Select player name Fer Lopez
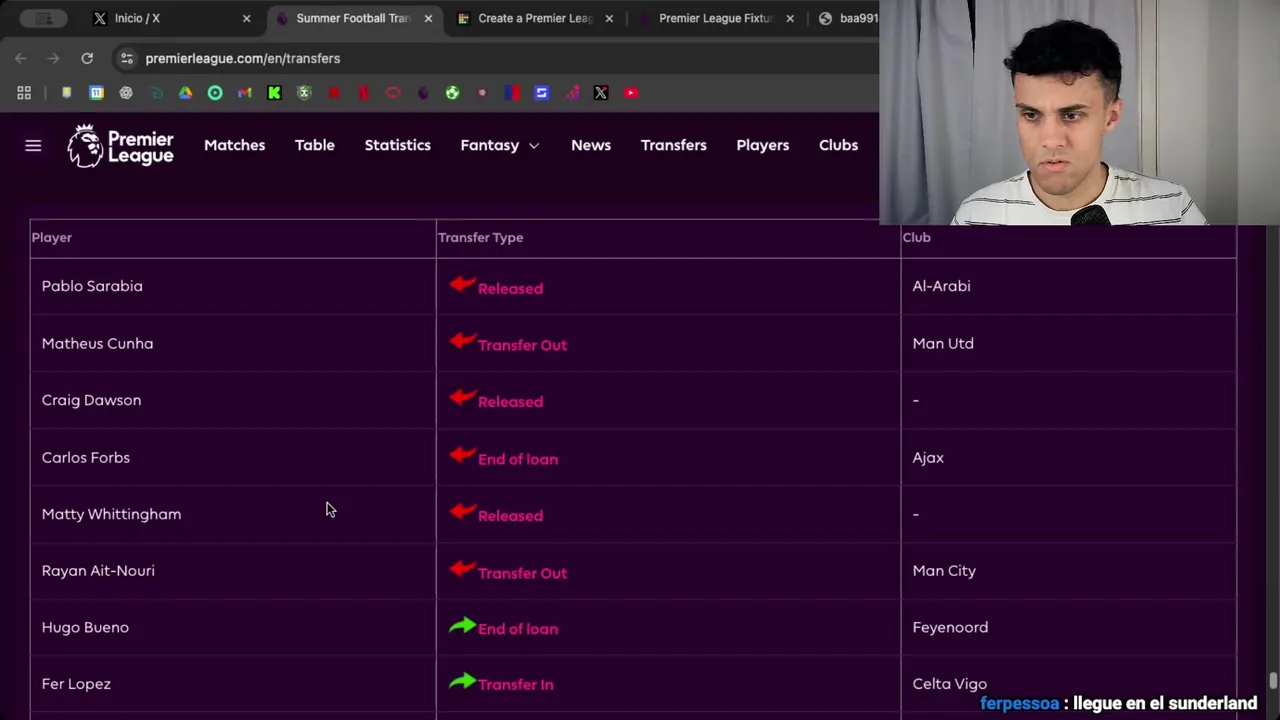 pyautogui.click(x=76, y=684)
